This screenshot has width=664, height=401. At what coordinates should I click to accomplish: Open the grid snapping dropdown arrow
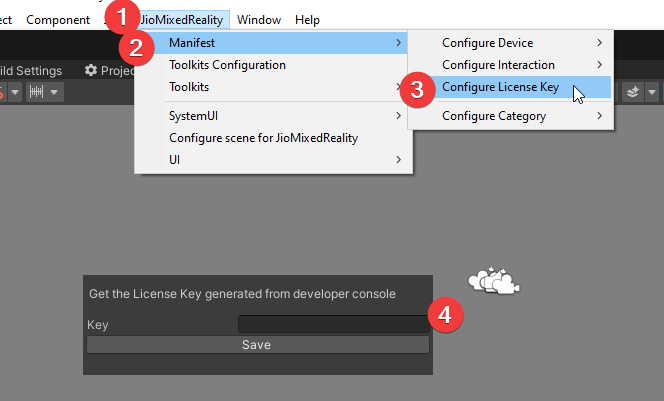pyautogui.click(x=54, y=92)
